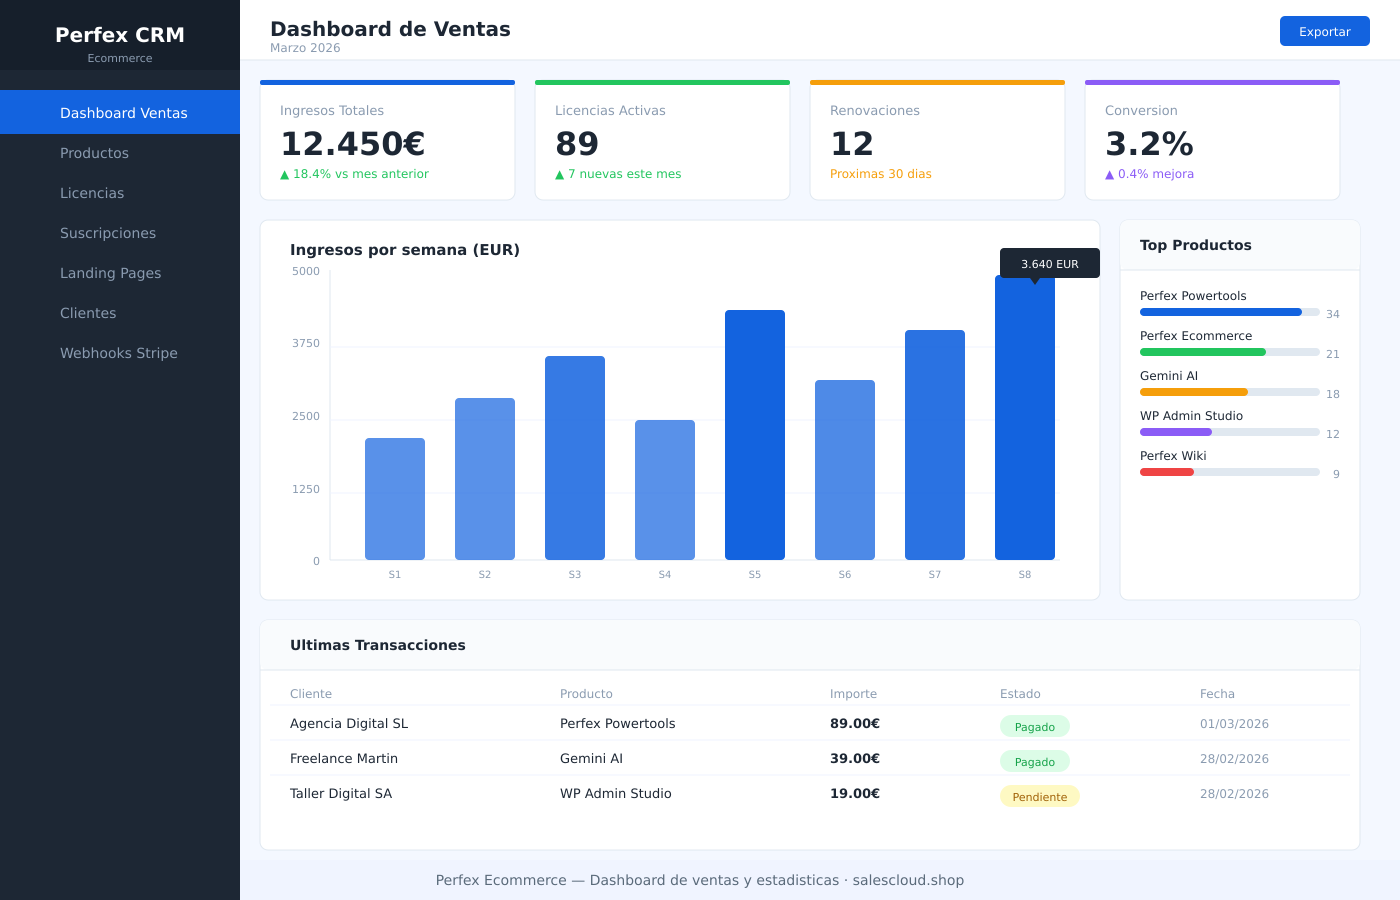
Task: Open Dashboard Ventas in the sidebar
Action: [123, 113]
